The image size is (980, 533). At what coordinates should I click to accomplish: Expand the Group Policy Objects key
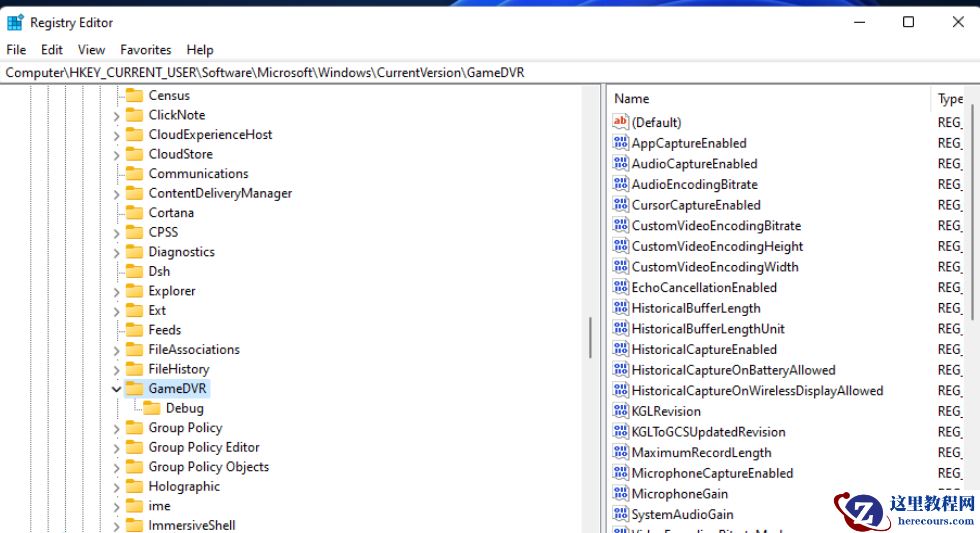pyautogui.click(x=116, y=467)
